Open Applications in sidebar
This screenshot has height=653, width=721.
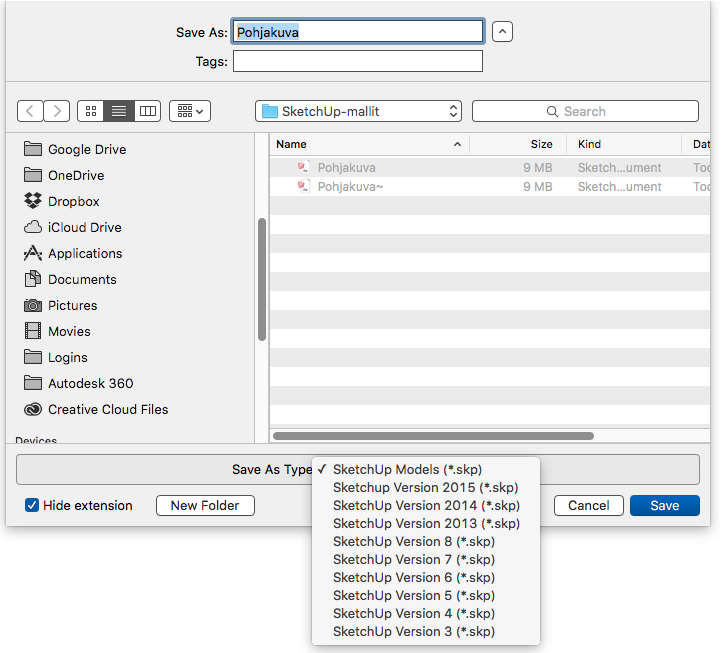tap(73, 253)
